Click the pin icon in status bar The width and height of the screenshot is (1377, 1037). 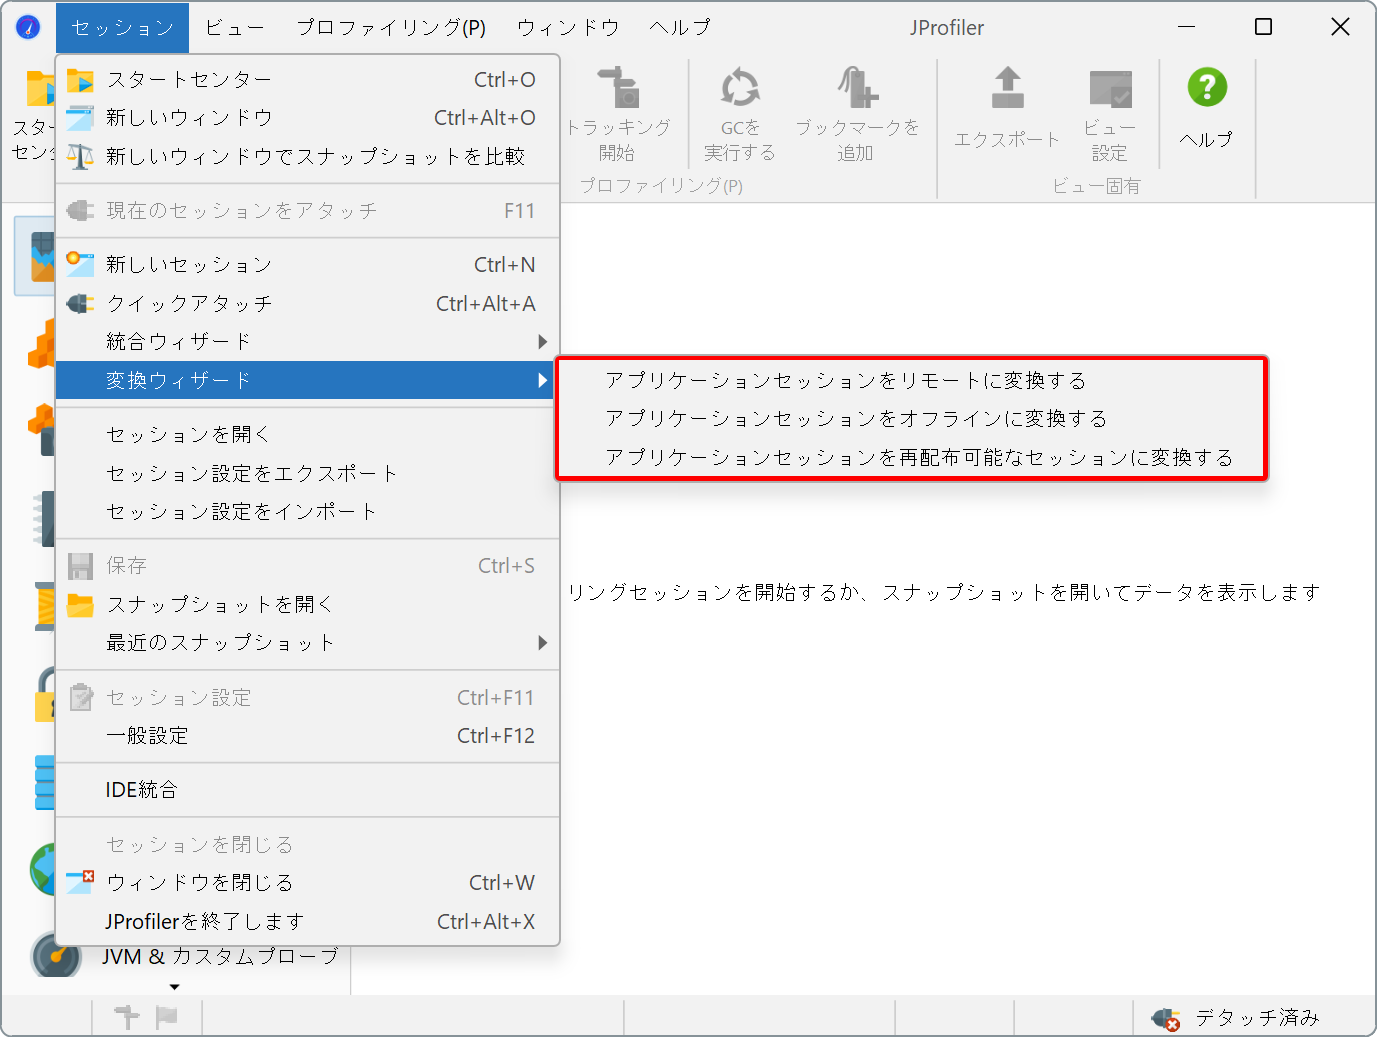[127, 1017]
